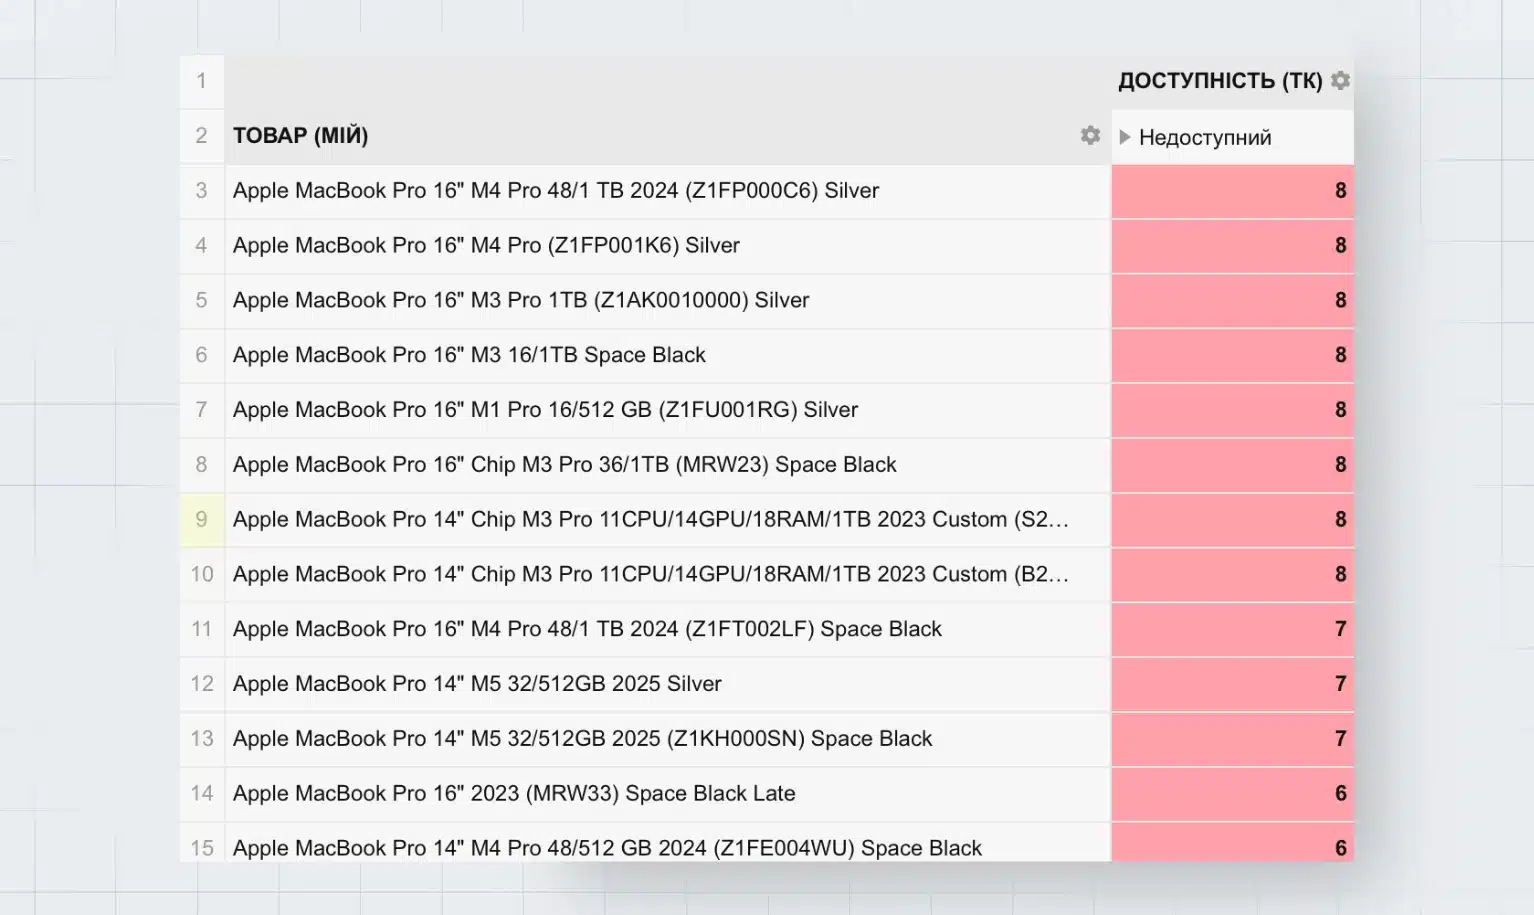
Task: Select MacBook Pro 14" M5 Z1KH000SN Space Black
Action: pos(582,739)
